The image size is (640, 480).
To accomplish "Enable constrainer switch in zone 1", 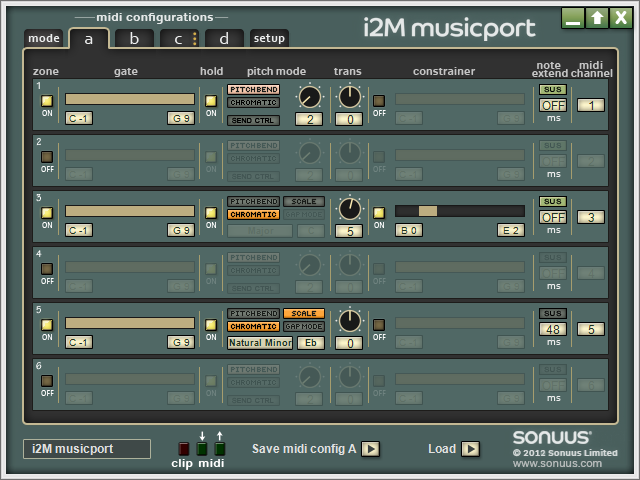I will click(x=379, y=101).
